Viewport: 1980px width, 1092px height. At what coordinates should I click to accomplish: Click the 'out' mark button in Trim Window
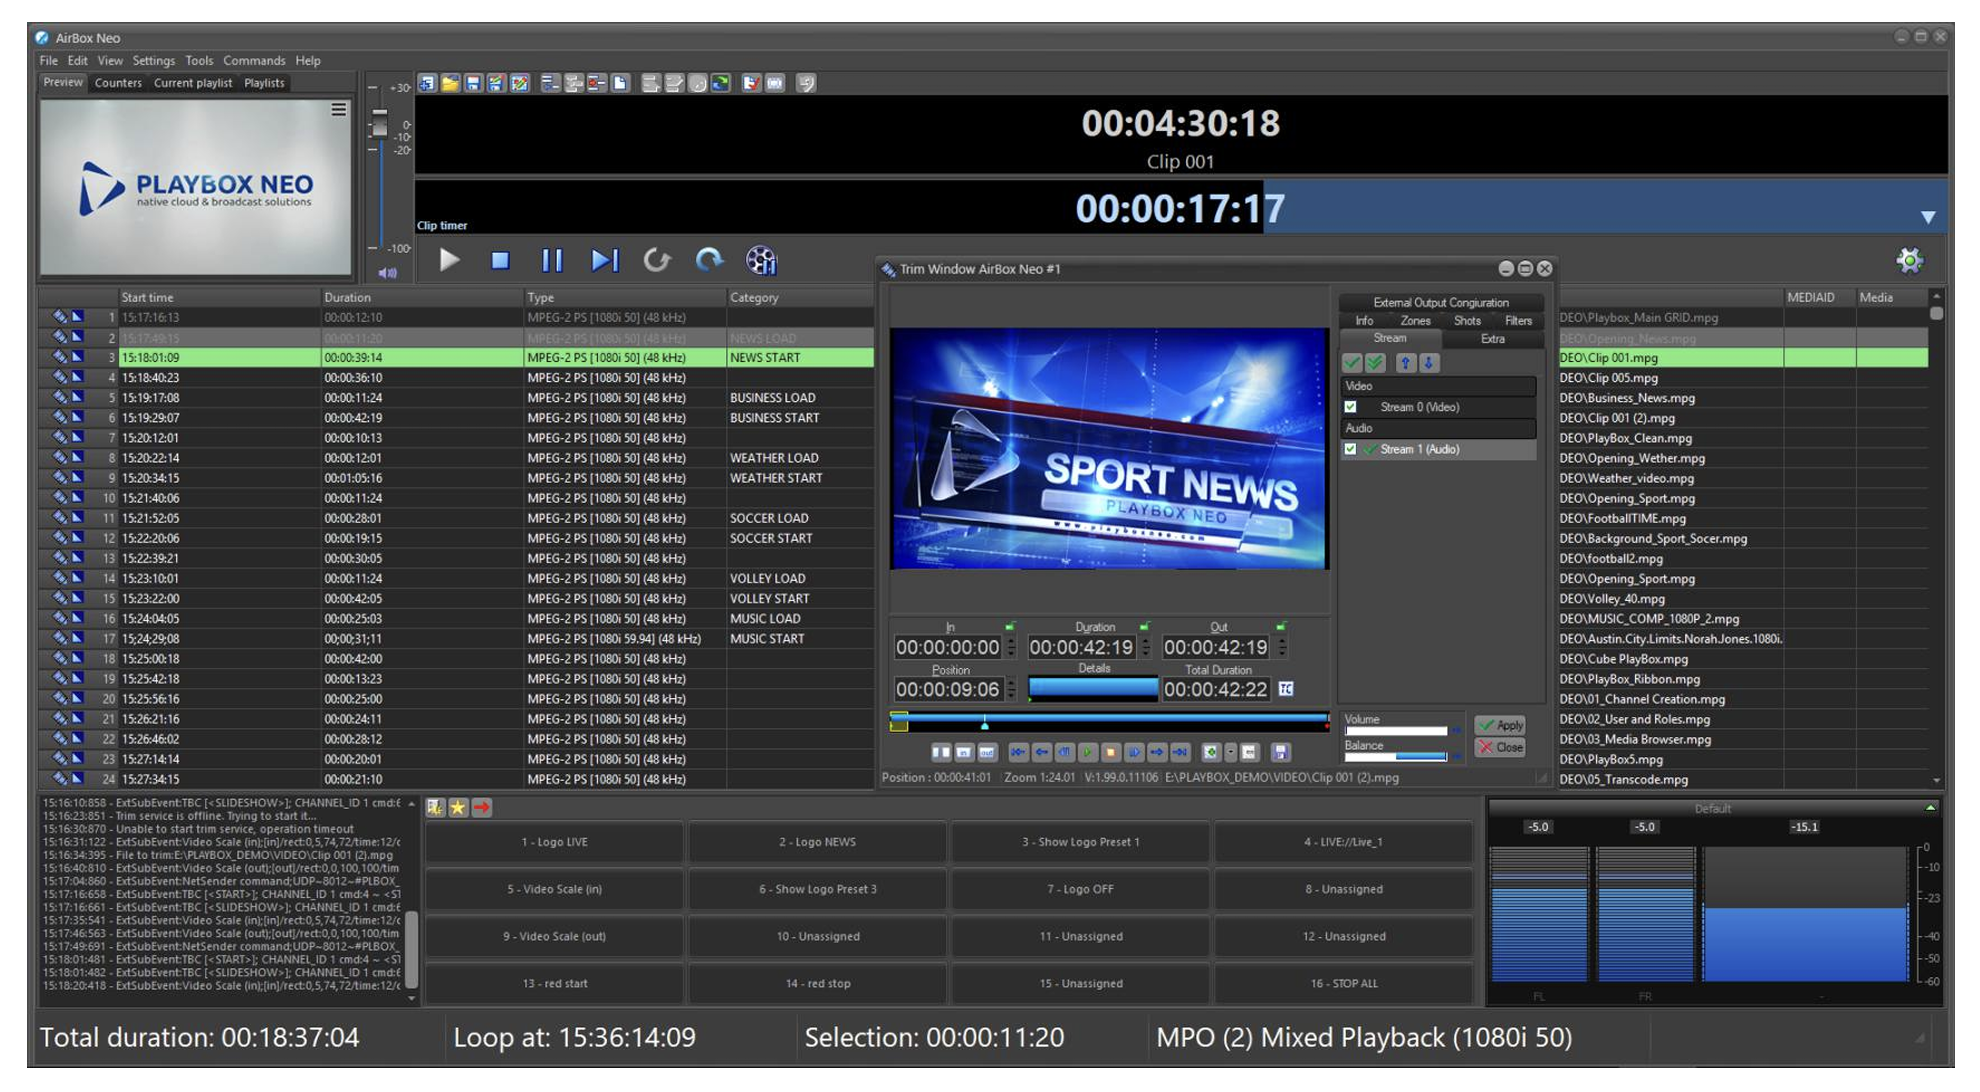(987, 752)
